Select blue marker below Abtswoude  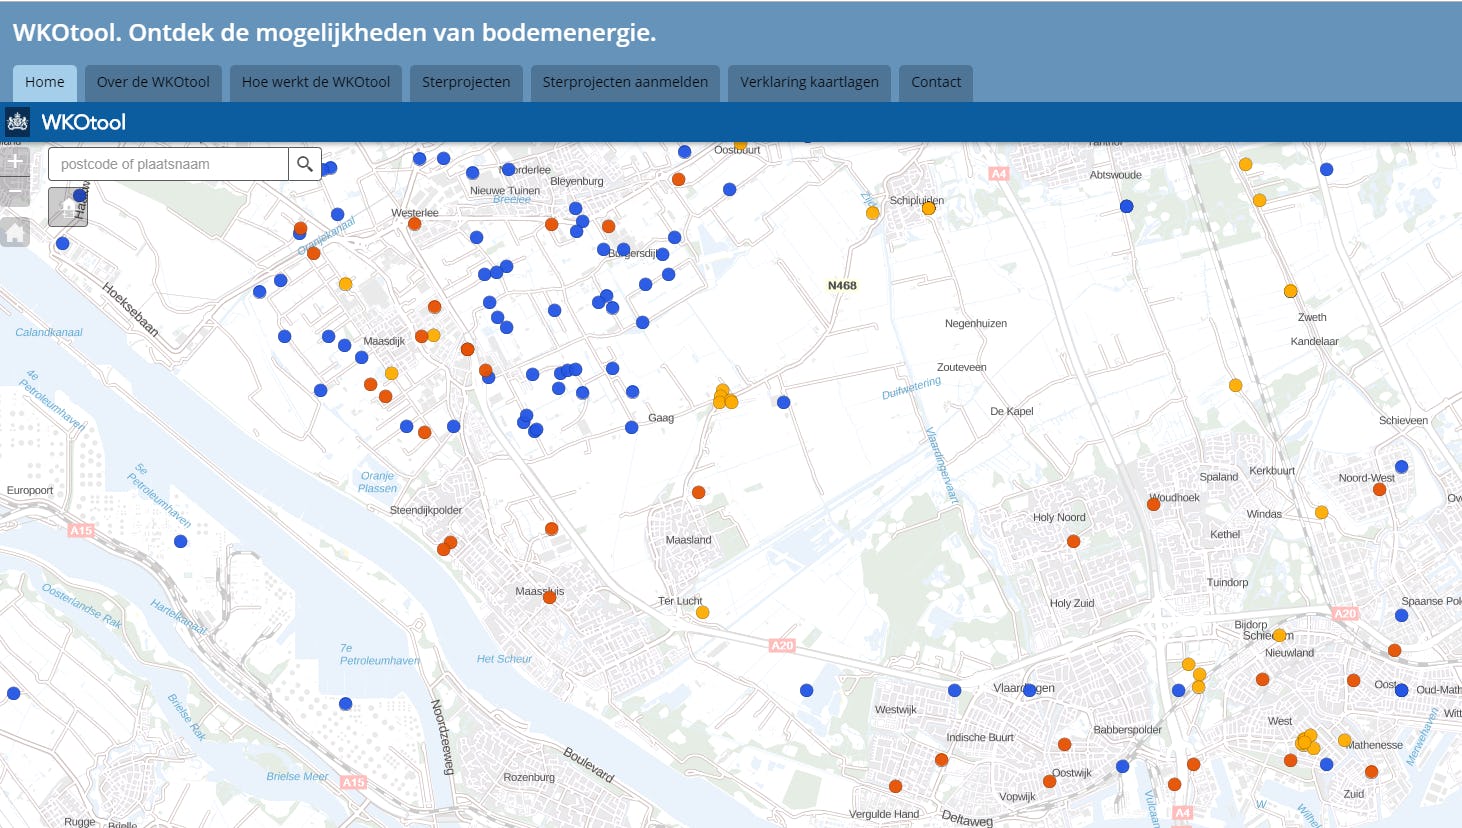[x=1126, y=206]
